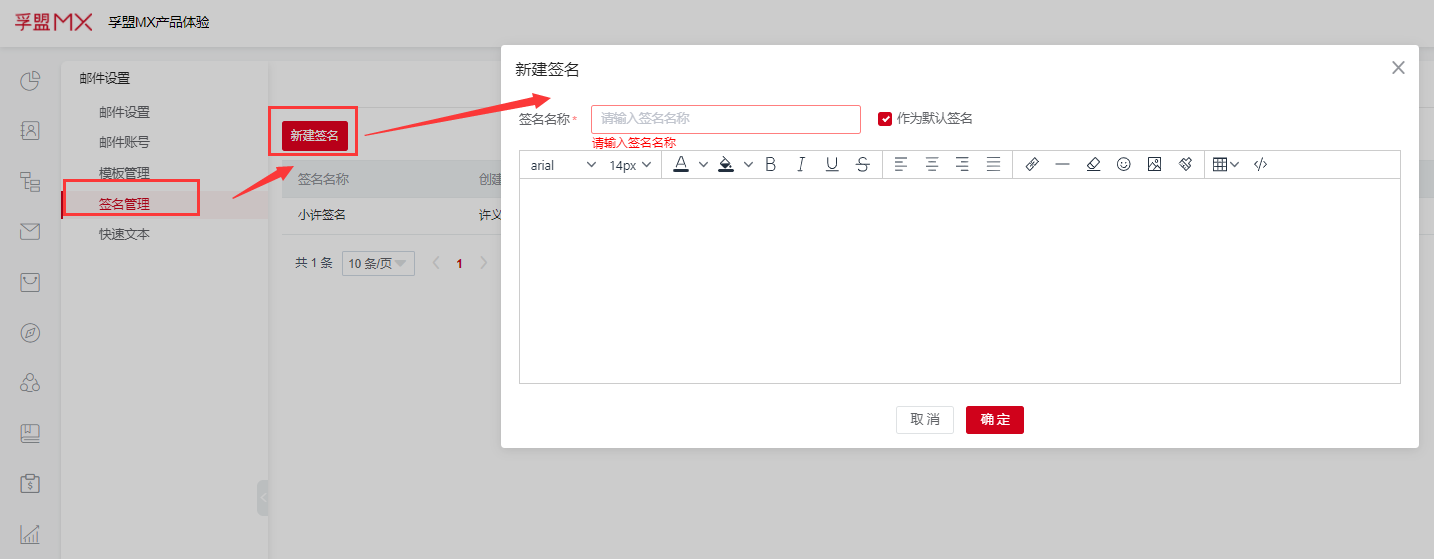Open the mail envelope icon in sidebar
1434x559 pixels.
coord(30,232)
